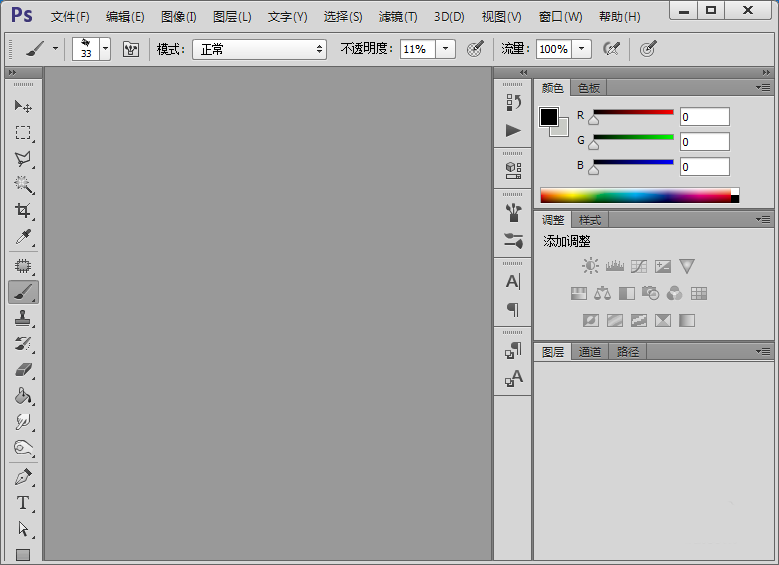The image size is (779, 565).
Task: Open the collapsed History panel icon
Action: click(x=513, y=102)
